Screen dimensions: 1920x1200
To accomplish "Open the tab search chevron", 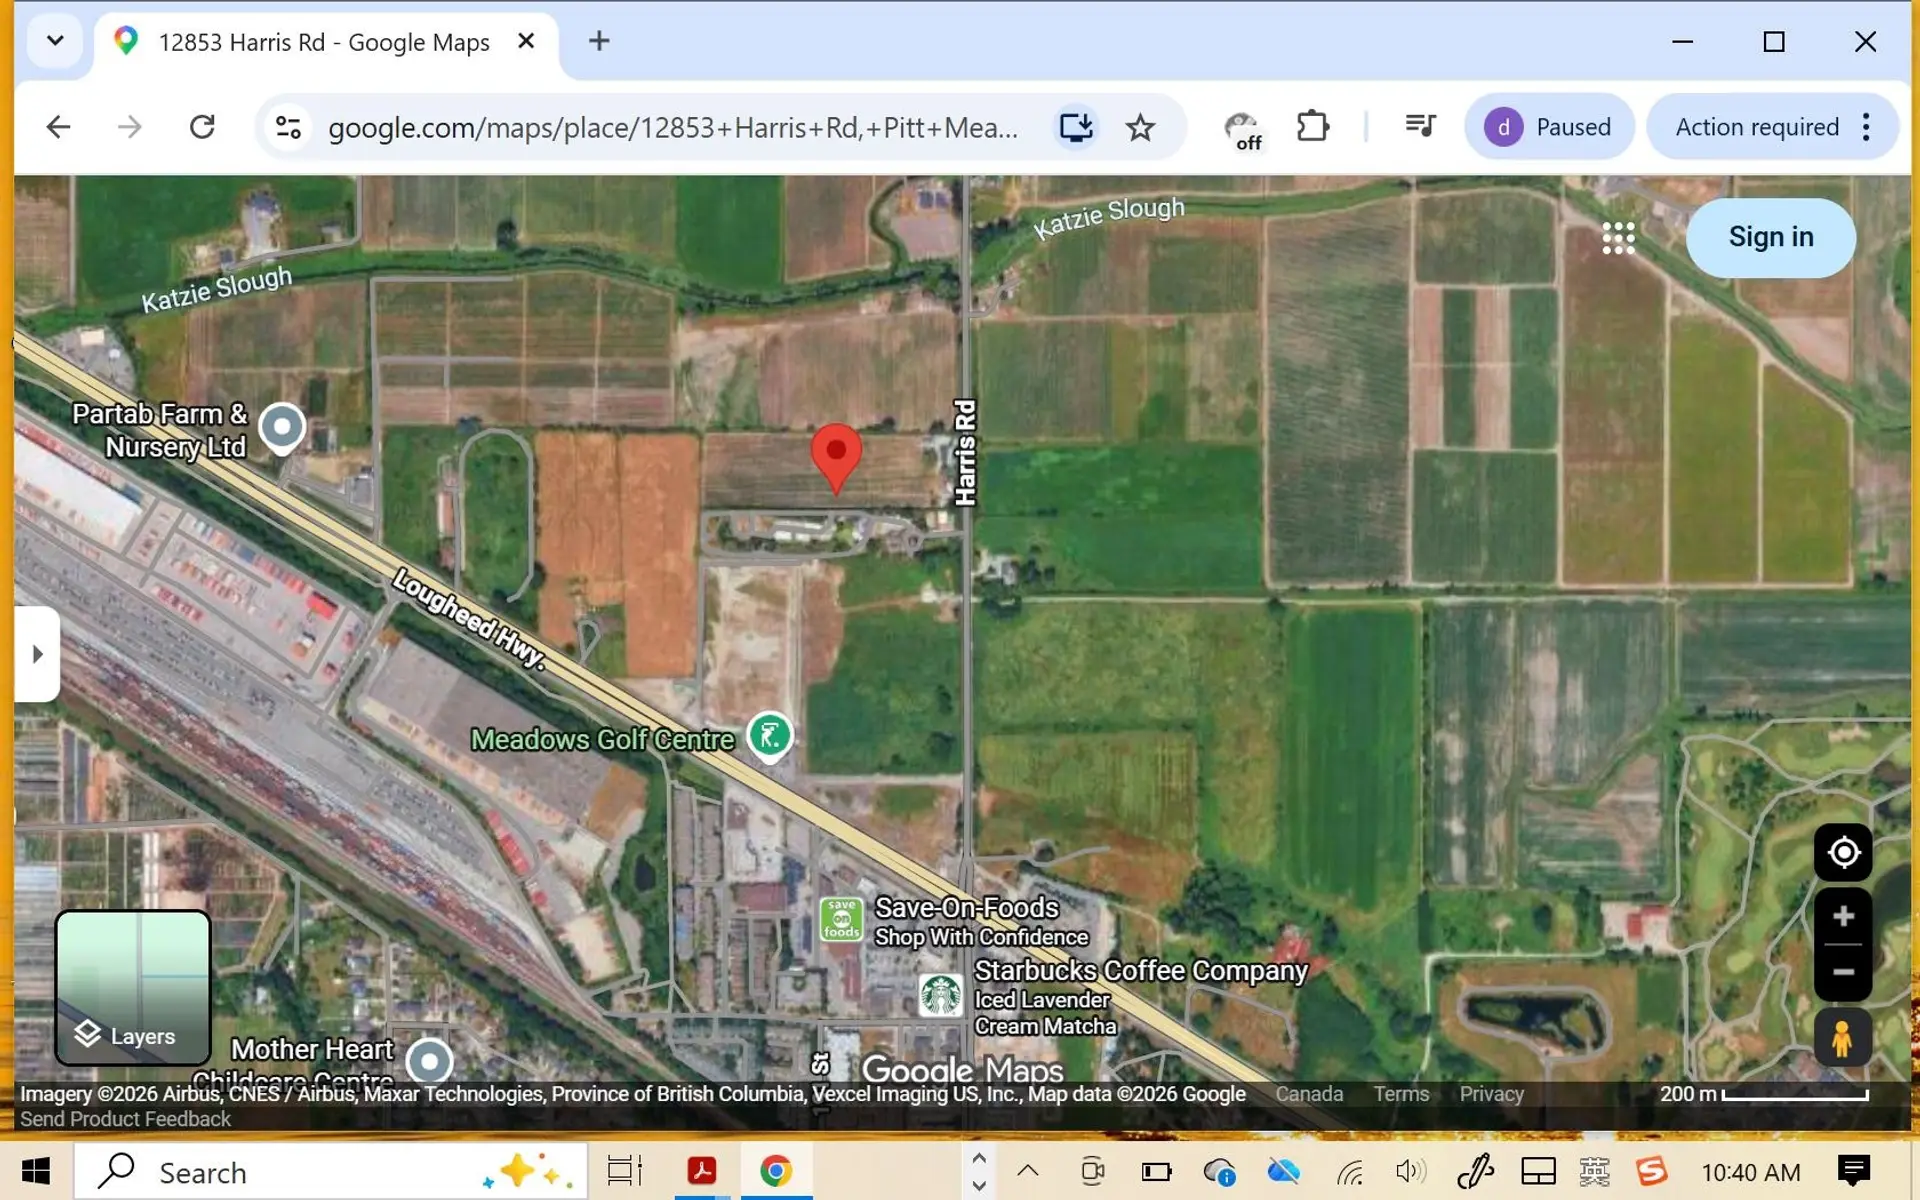I will pyautogui.click(x=55, y=41).
